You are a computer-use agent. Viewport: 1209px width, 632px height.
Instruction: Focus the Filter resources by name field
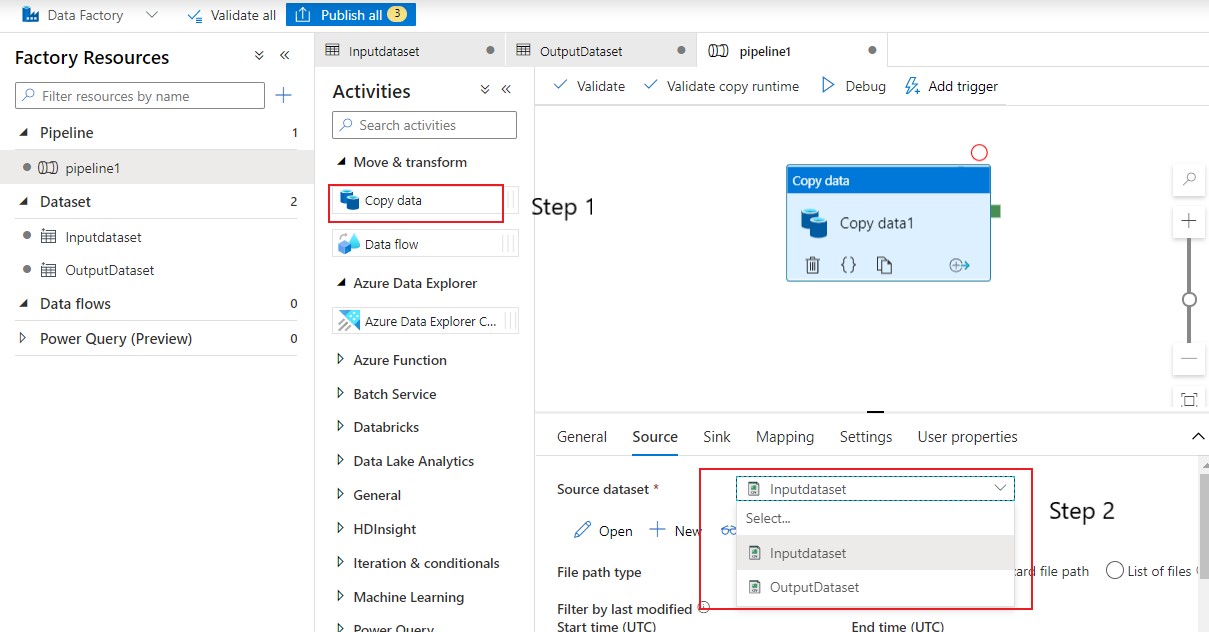(x=140, y=96)
